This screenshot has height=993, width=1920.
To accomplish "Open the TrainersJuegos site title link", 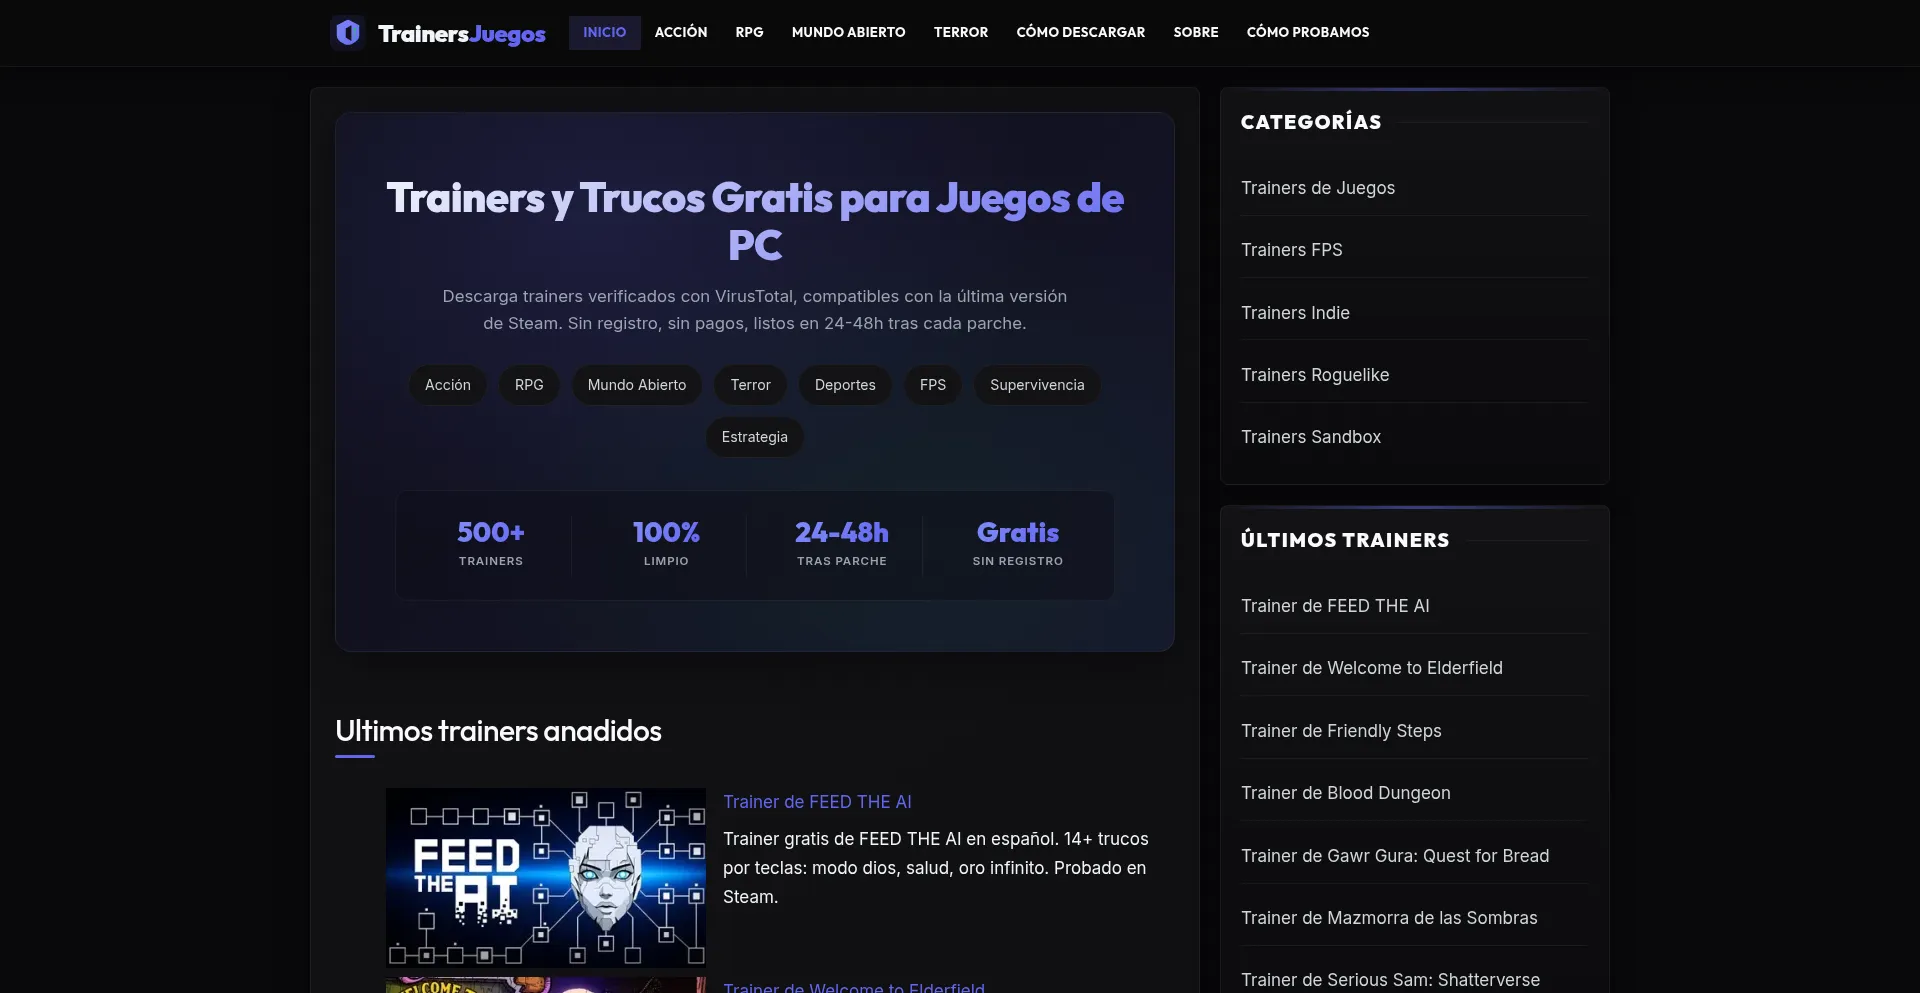I will (x=462, y=34).
